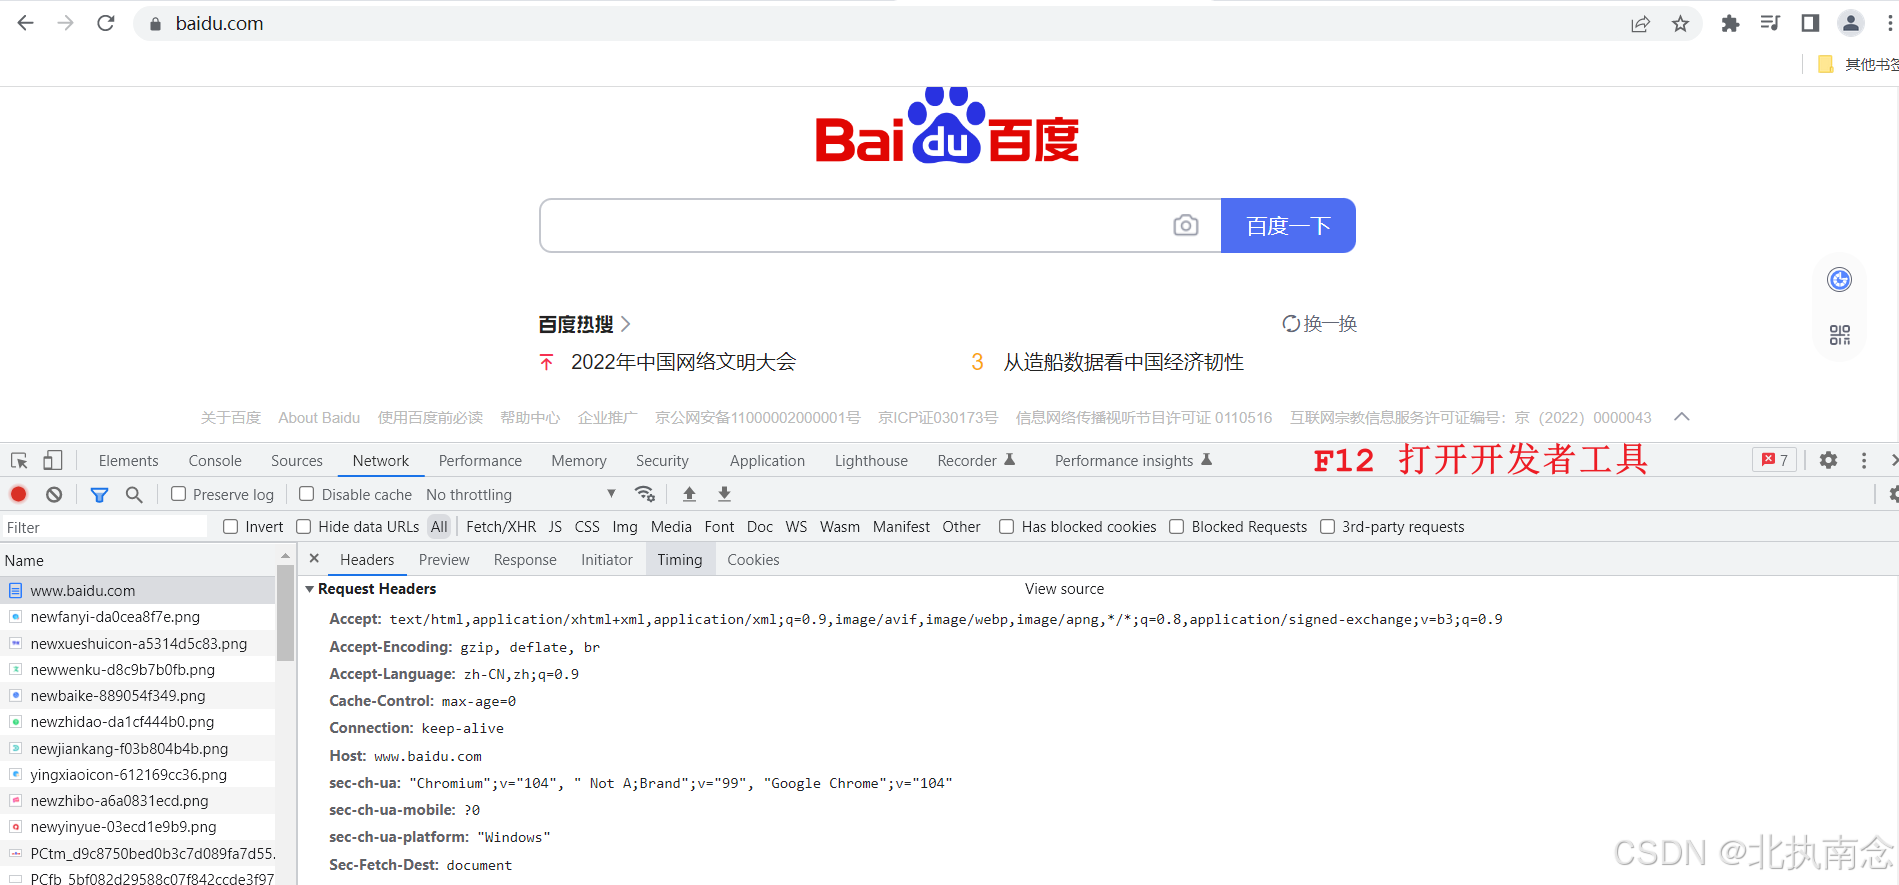Check Blocked Requests
1899x885 pixels.
tap(1177, 527)
